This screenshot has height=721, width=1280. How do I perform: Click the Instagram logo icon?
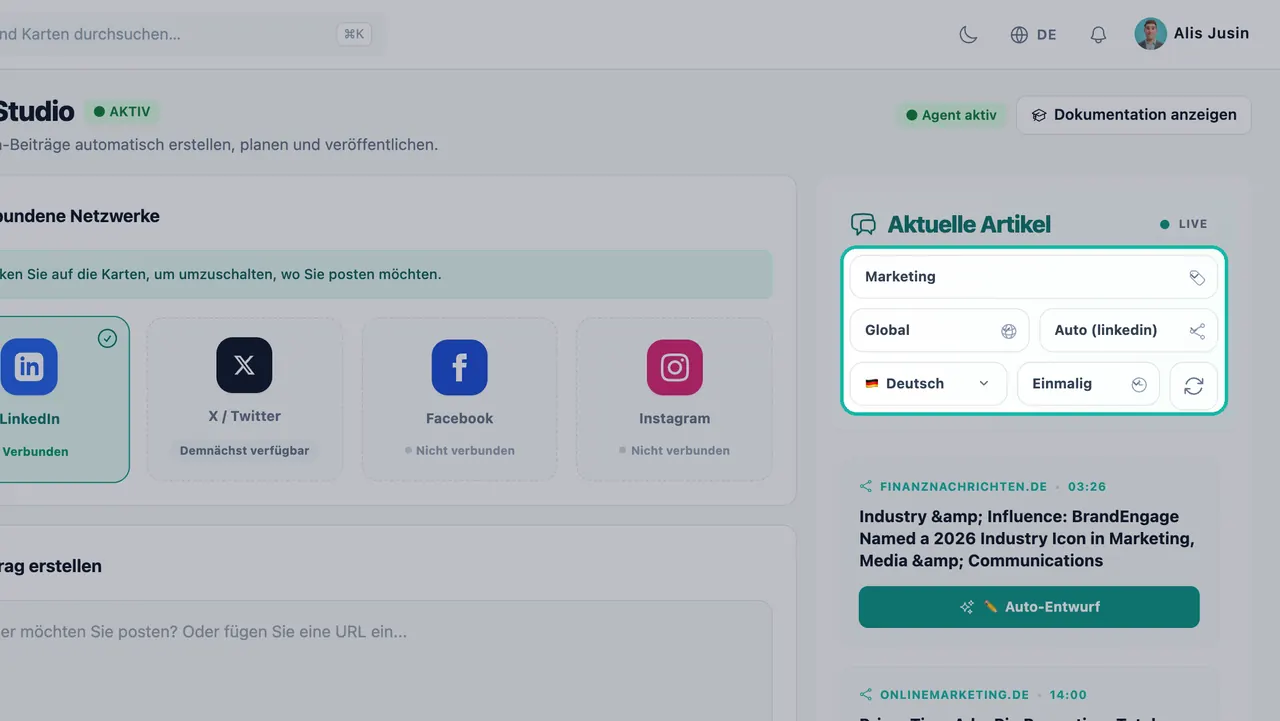tap(674, 367)
